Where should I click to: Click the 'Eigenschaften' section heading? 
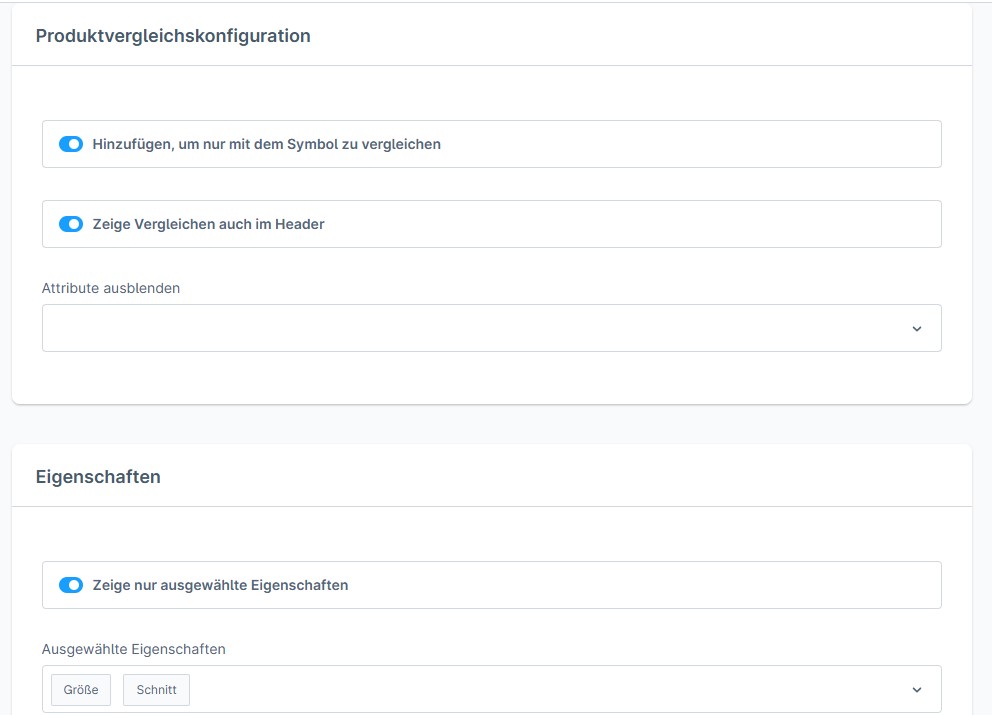pyautogui.click(x=98, y=477)
